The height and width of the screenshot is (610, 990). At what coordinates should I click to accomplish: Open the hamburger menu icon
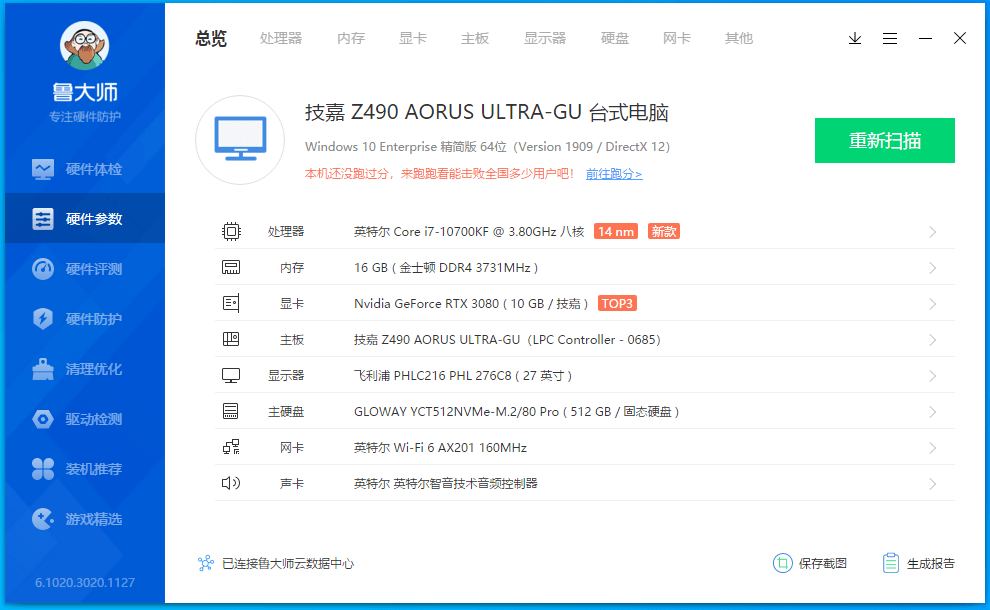point(890,38)
